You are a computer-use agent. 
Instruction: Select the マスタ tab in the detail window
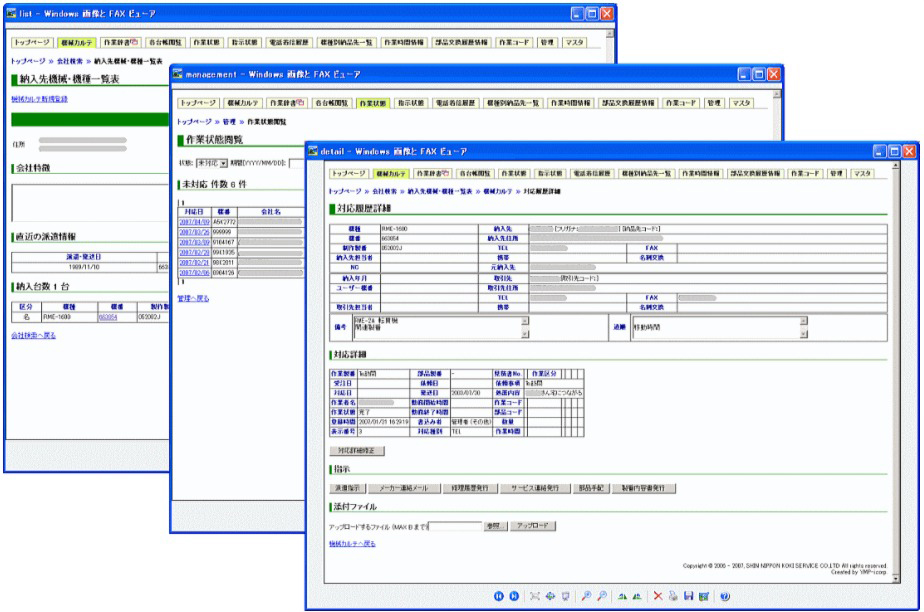coord(863,174)
